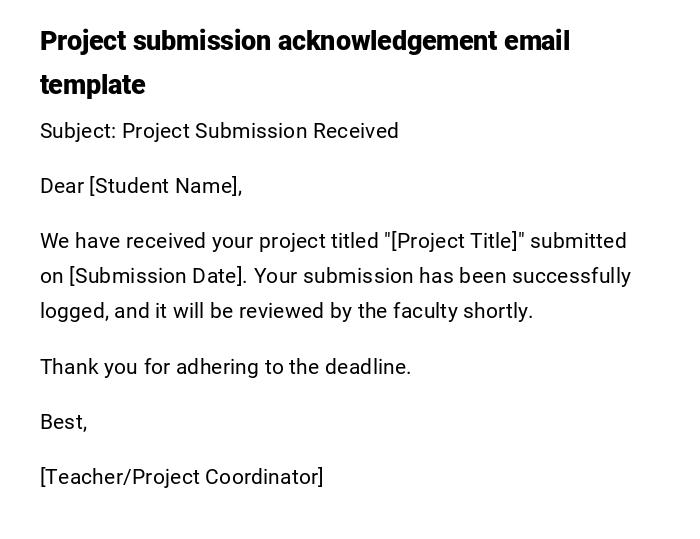Viewport: 700px width, 539px height.
Task: Click the word 'Received' in the subject line
Action: coord(356,131)
